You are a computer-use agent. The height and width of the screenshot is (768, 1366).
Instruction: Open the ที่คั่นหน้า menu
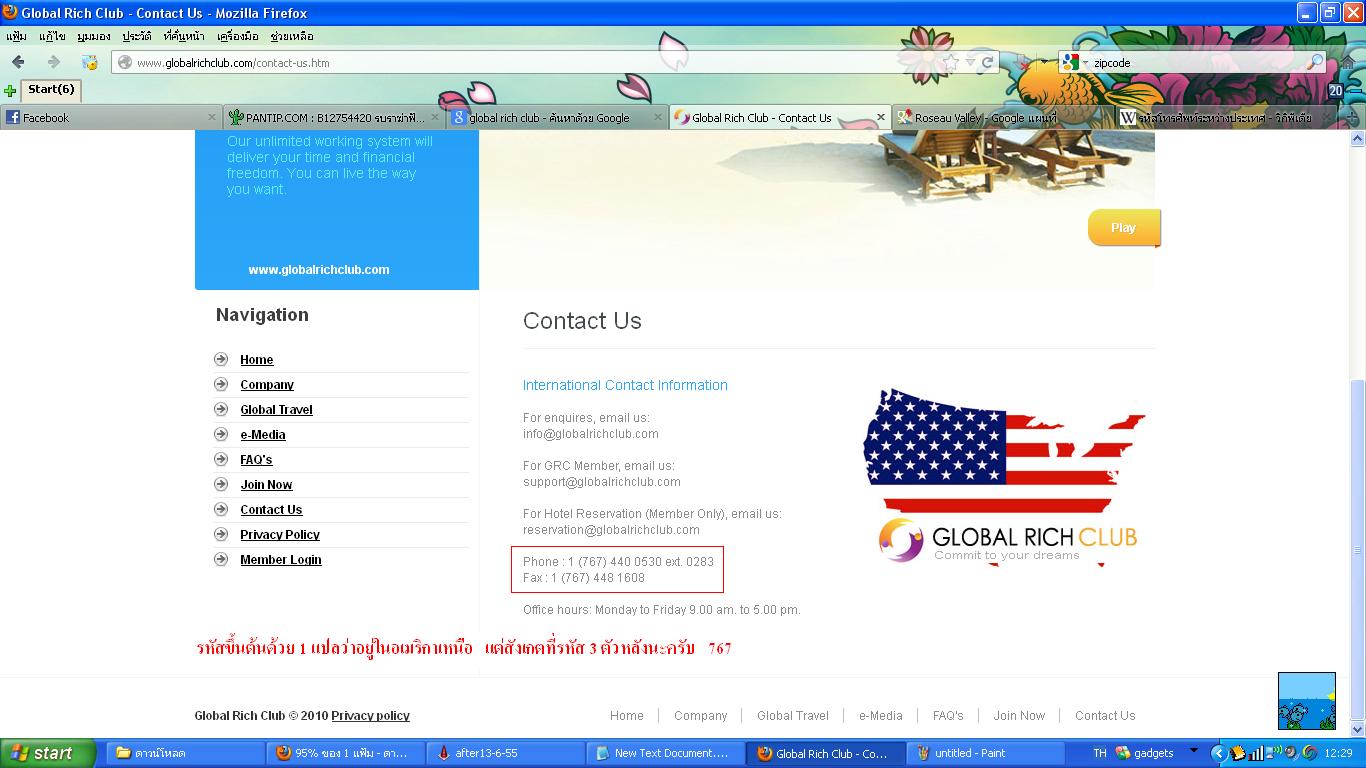184,36
